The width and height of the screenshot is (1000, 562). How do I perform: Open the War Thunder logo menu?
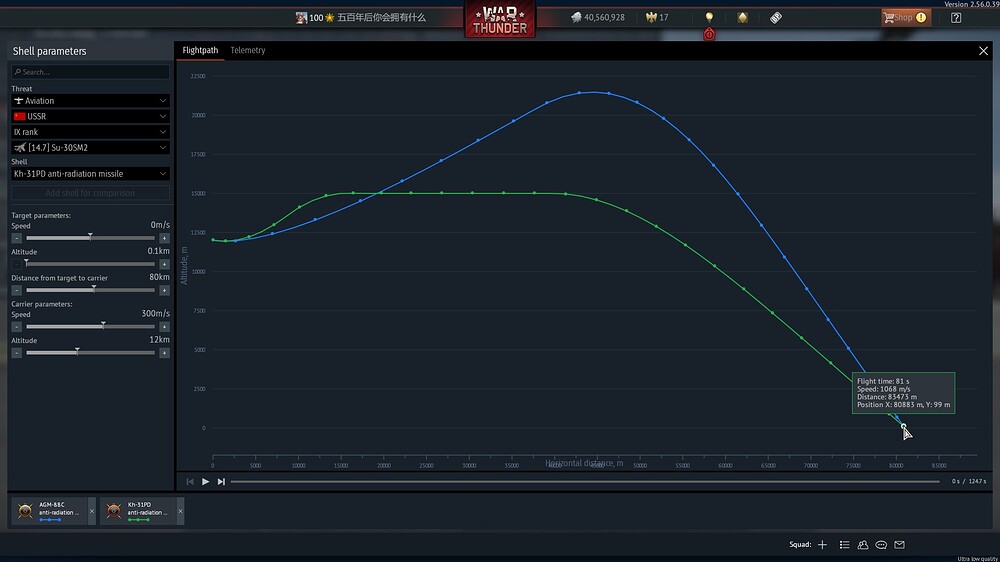[500, 19]
